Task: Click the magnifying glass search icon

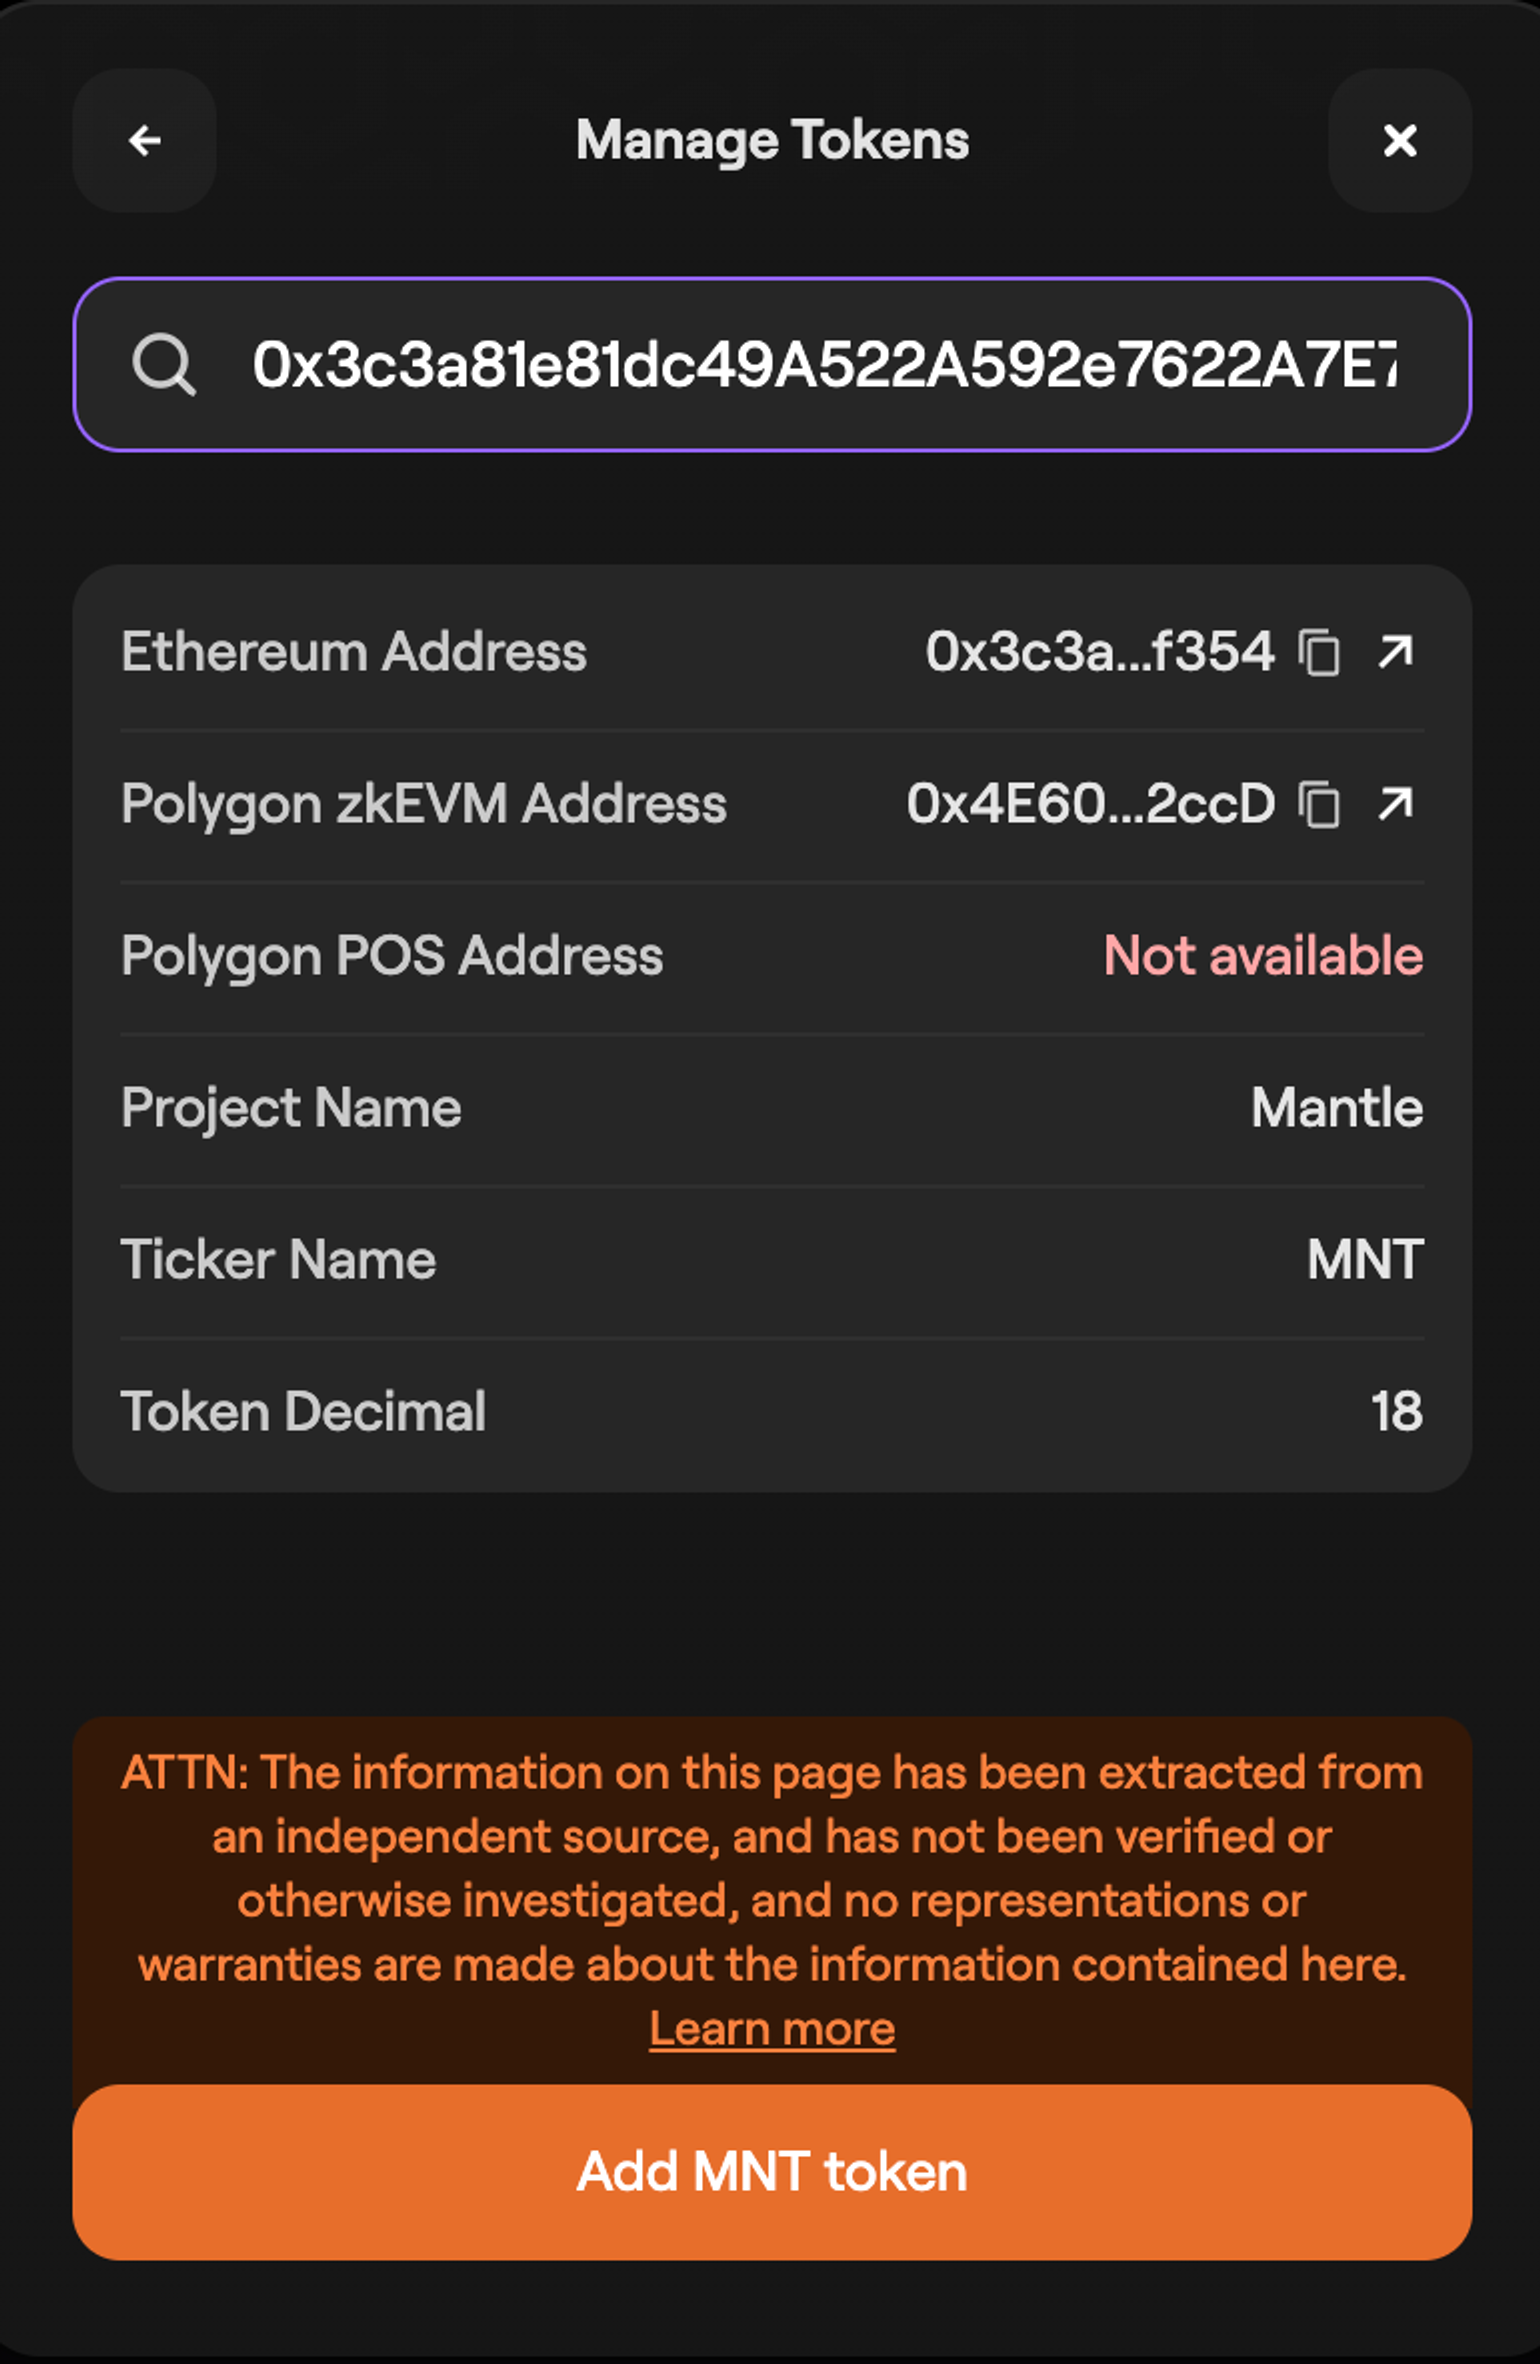Action: click(163, 364)
